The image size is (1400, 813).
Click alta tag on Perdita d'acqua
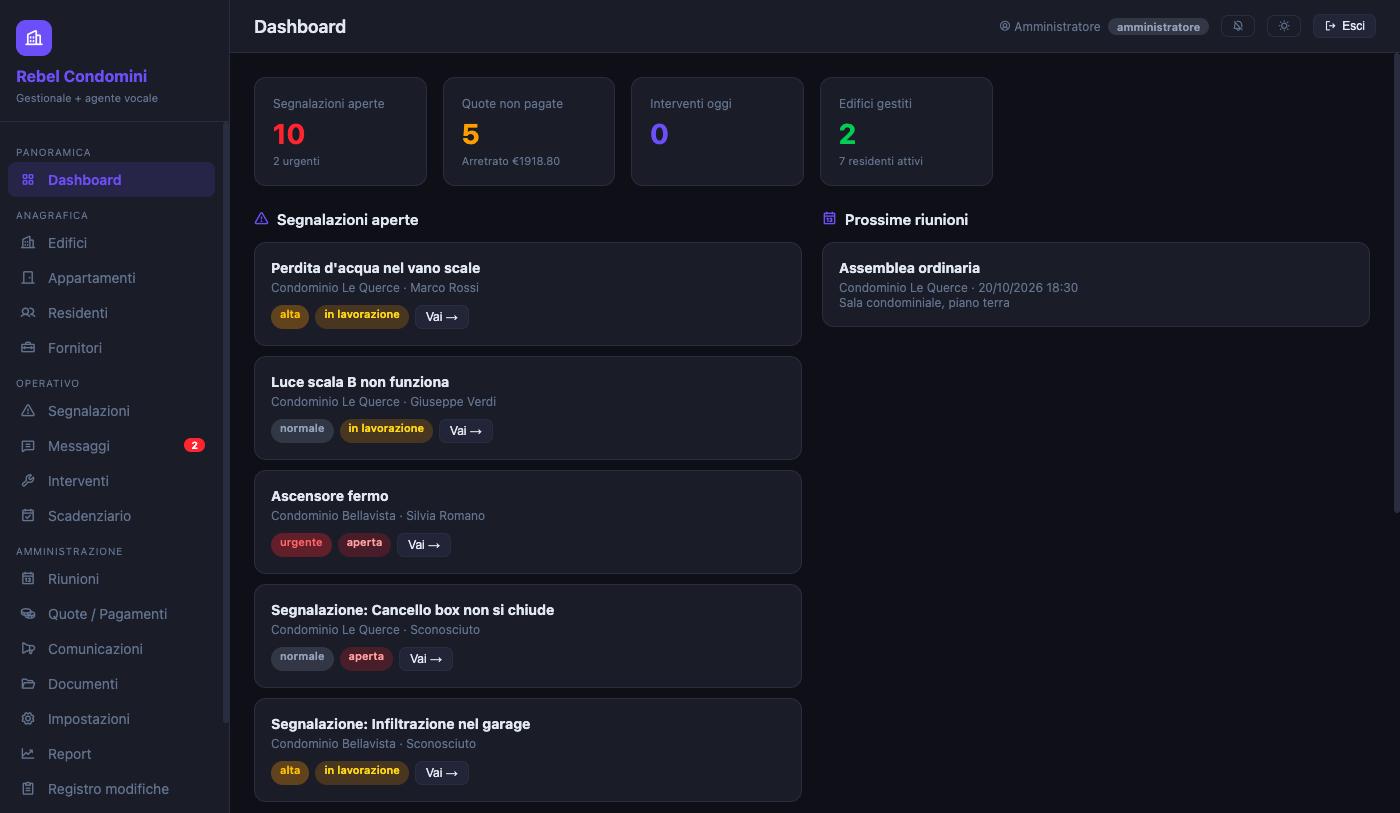pos(290,316)
